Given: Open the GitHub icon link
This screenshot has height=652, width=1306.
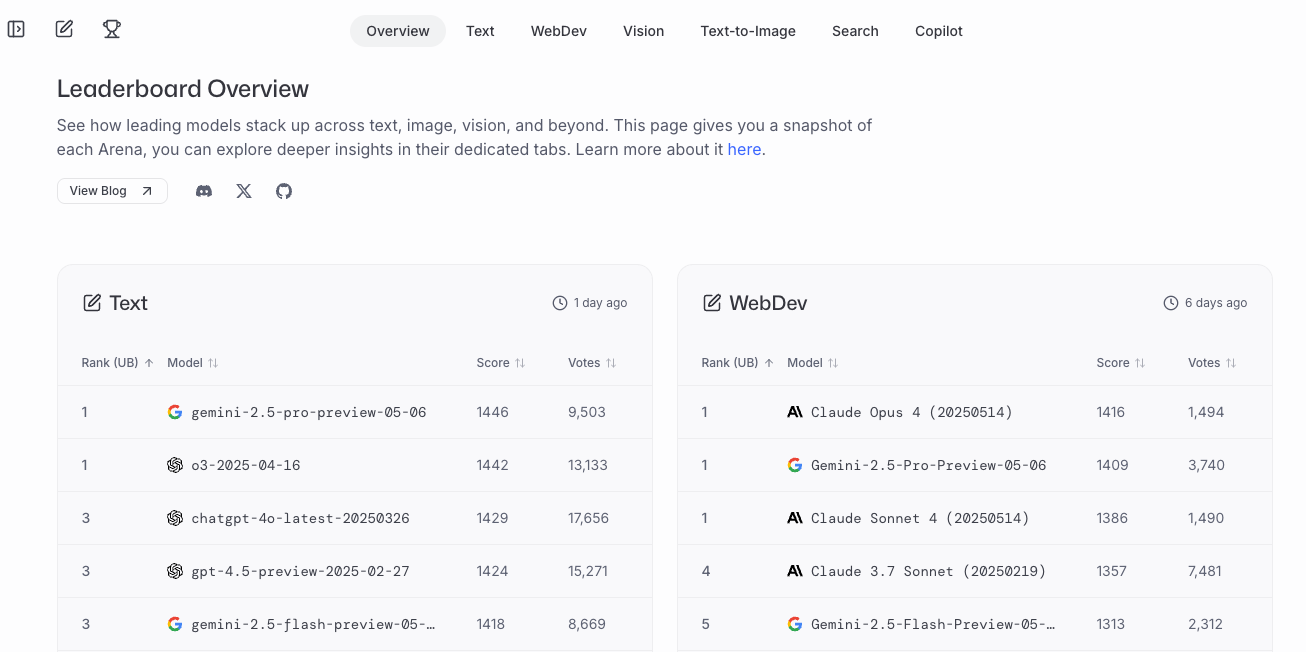Looking at the screenshot, I should 284,191.
